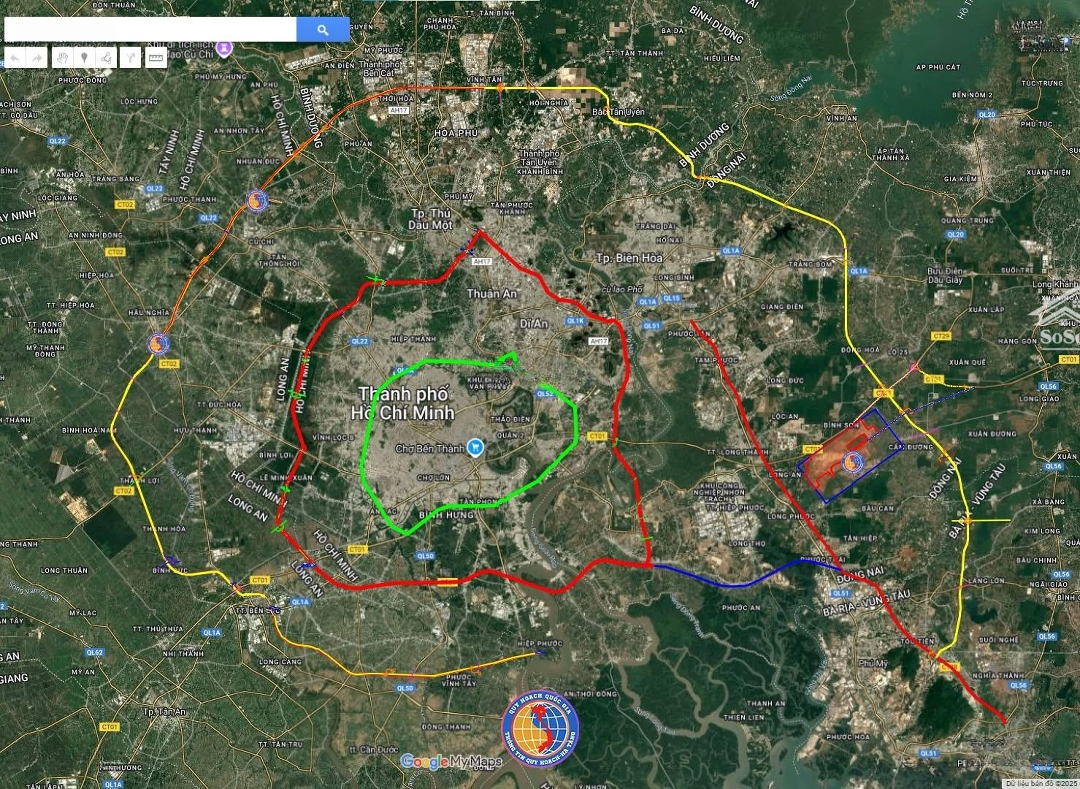Viewport: 1080px width, 789px height.
Task: Click the Thành phố Hồ Chí Minh label
Action: coord(405,403)
